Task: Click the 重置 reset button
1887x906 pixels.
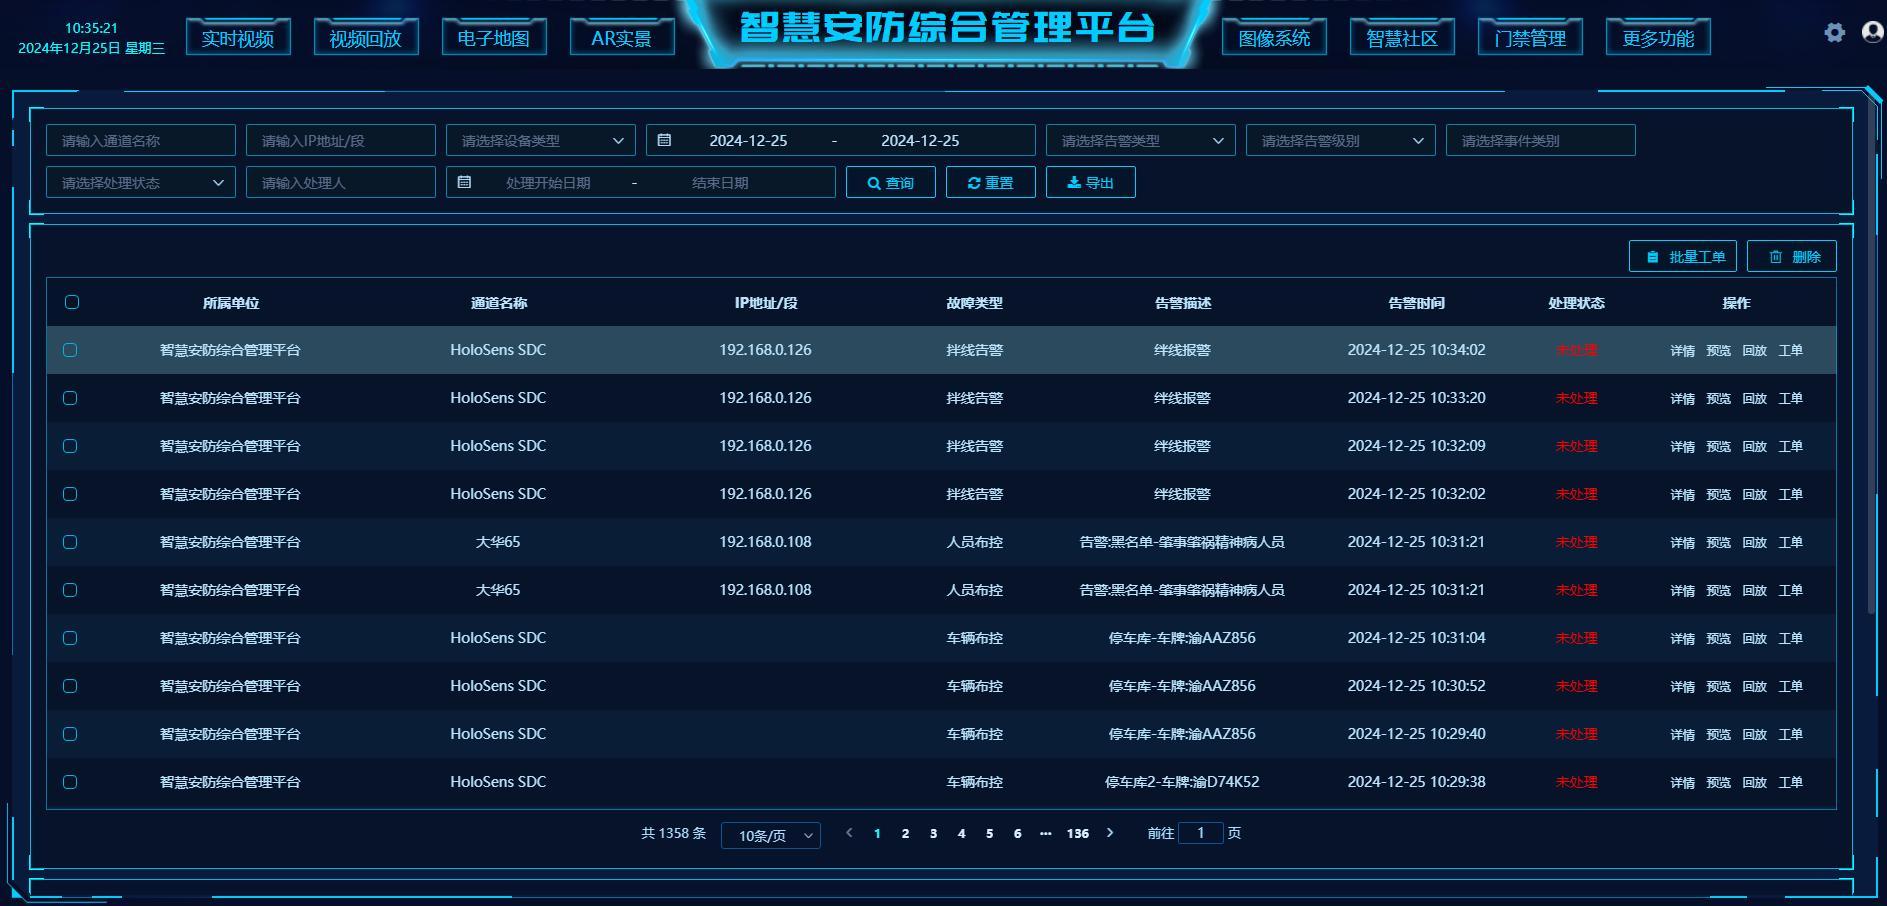Action: point(991,182)
